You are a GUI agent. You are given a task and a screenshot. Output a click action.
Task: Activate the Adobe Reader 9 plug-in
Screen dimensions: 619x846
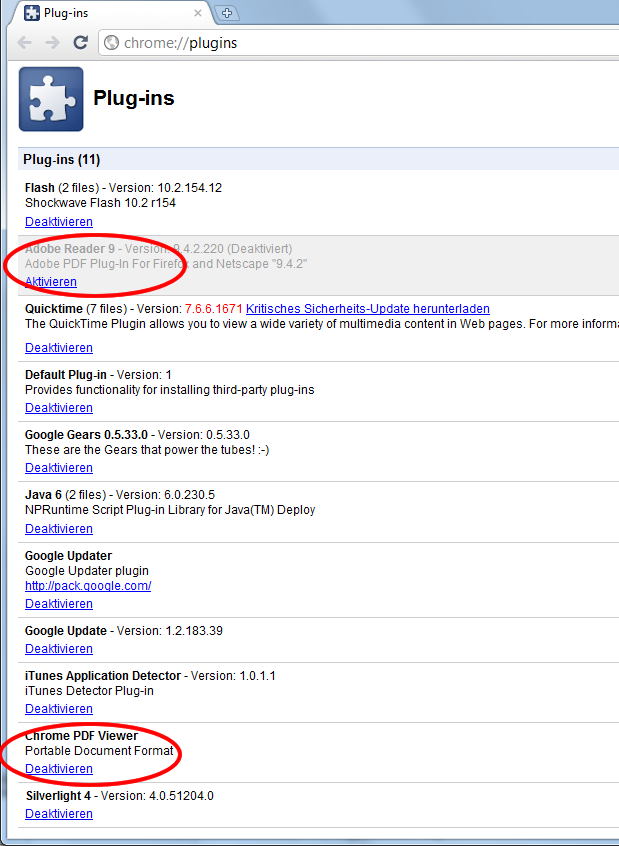pyautogui.click(x=51, y=282)
